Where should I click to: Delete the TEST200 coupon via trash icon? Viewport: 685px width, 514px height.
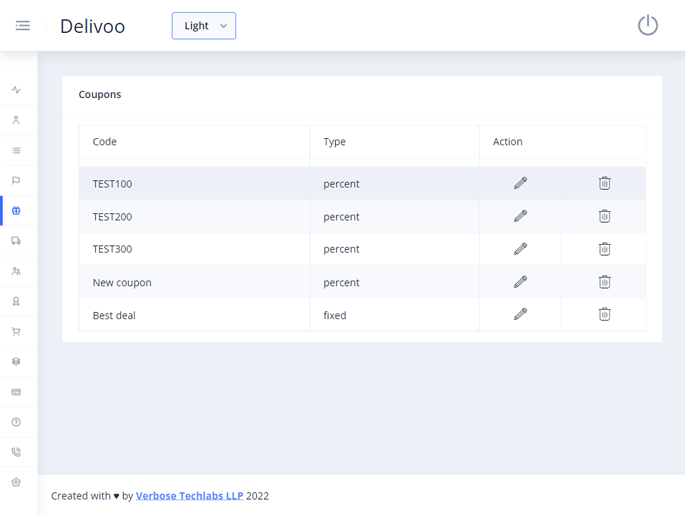pyautogui.click(x=604, y=216)
